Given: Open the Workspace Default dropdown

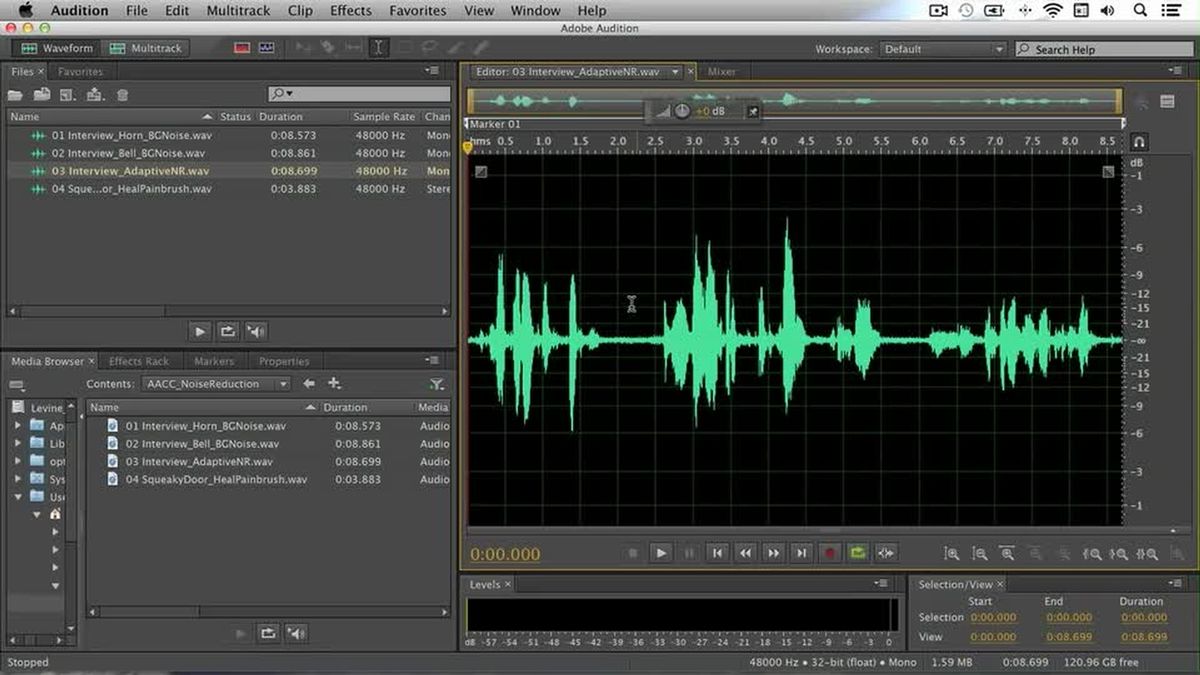Looking at the screenshot, I should 942,49.
